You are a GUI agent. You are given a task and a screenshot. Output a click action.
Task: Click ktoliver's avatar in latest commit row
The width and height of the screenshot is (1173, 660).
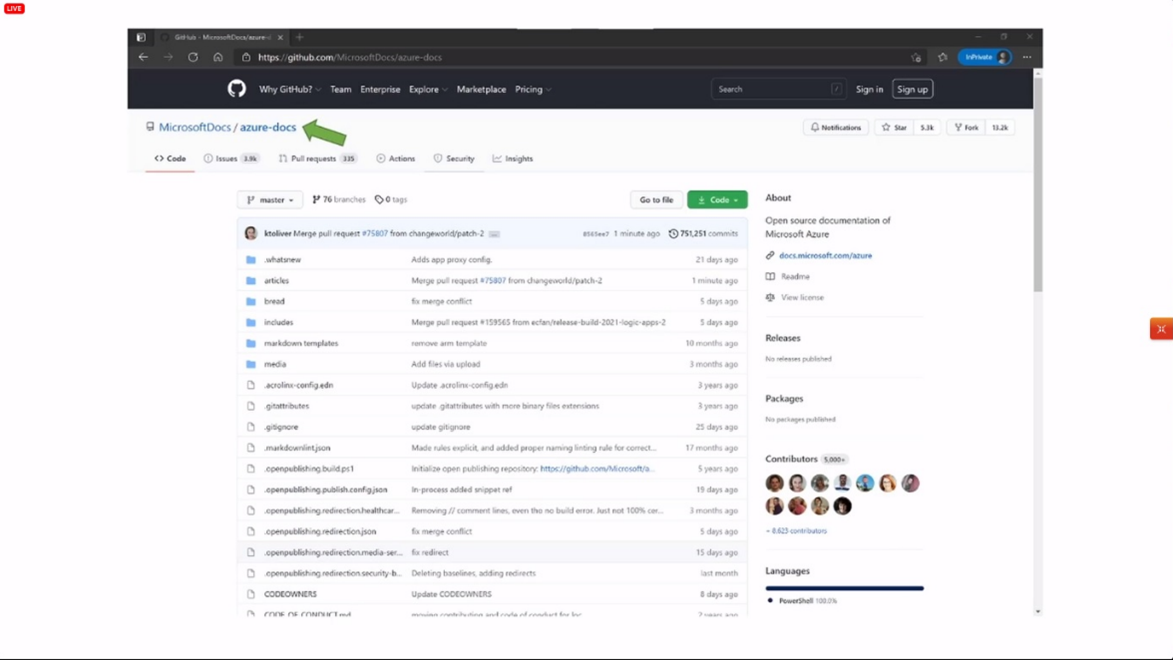[251, 234]
